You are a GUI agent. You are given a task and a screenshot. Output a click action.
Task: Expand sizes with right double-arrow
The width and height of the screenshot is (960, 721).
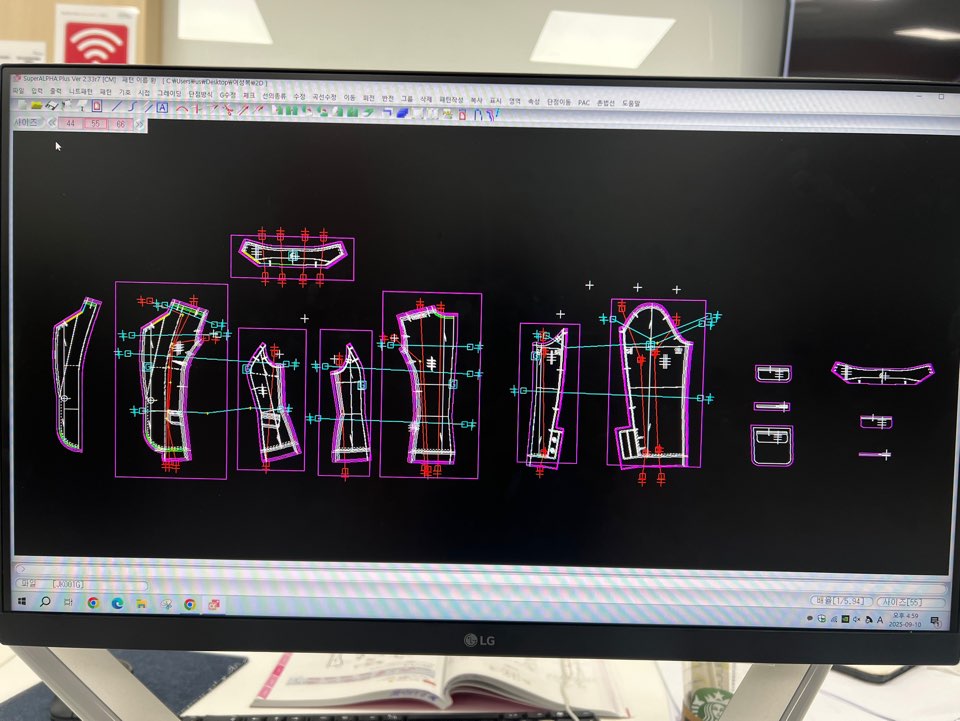[139, 124]
